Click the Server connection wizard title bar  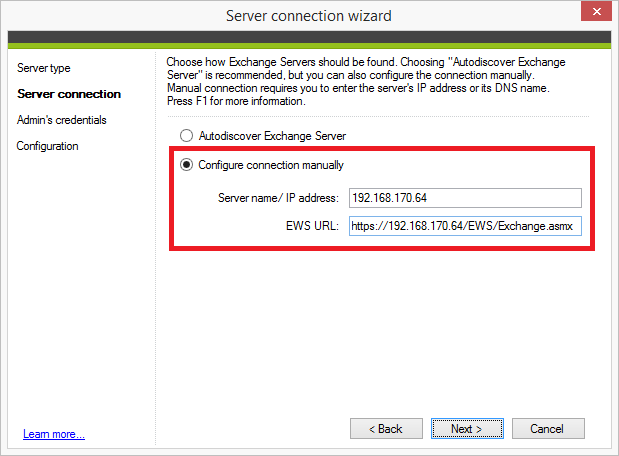click(x=309, y=16)
